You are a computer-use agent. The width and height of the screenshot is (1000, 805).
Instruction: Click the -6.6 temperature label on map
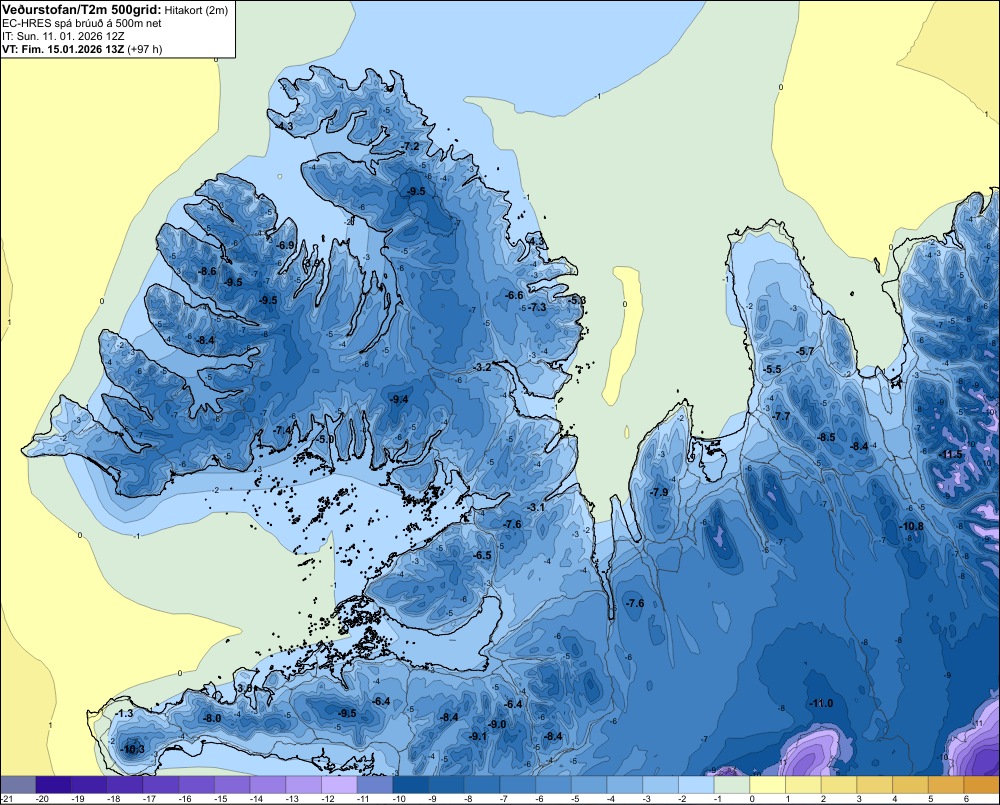514,295
